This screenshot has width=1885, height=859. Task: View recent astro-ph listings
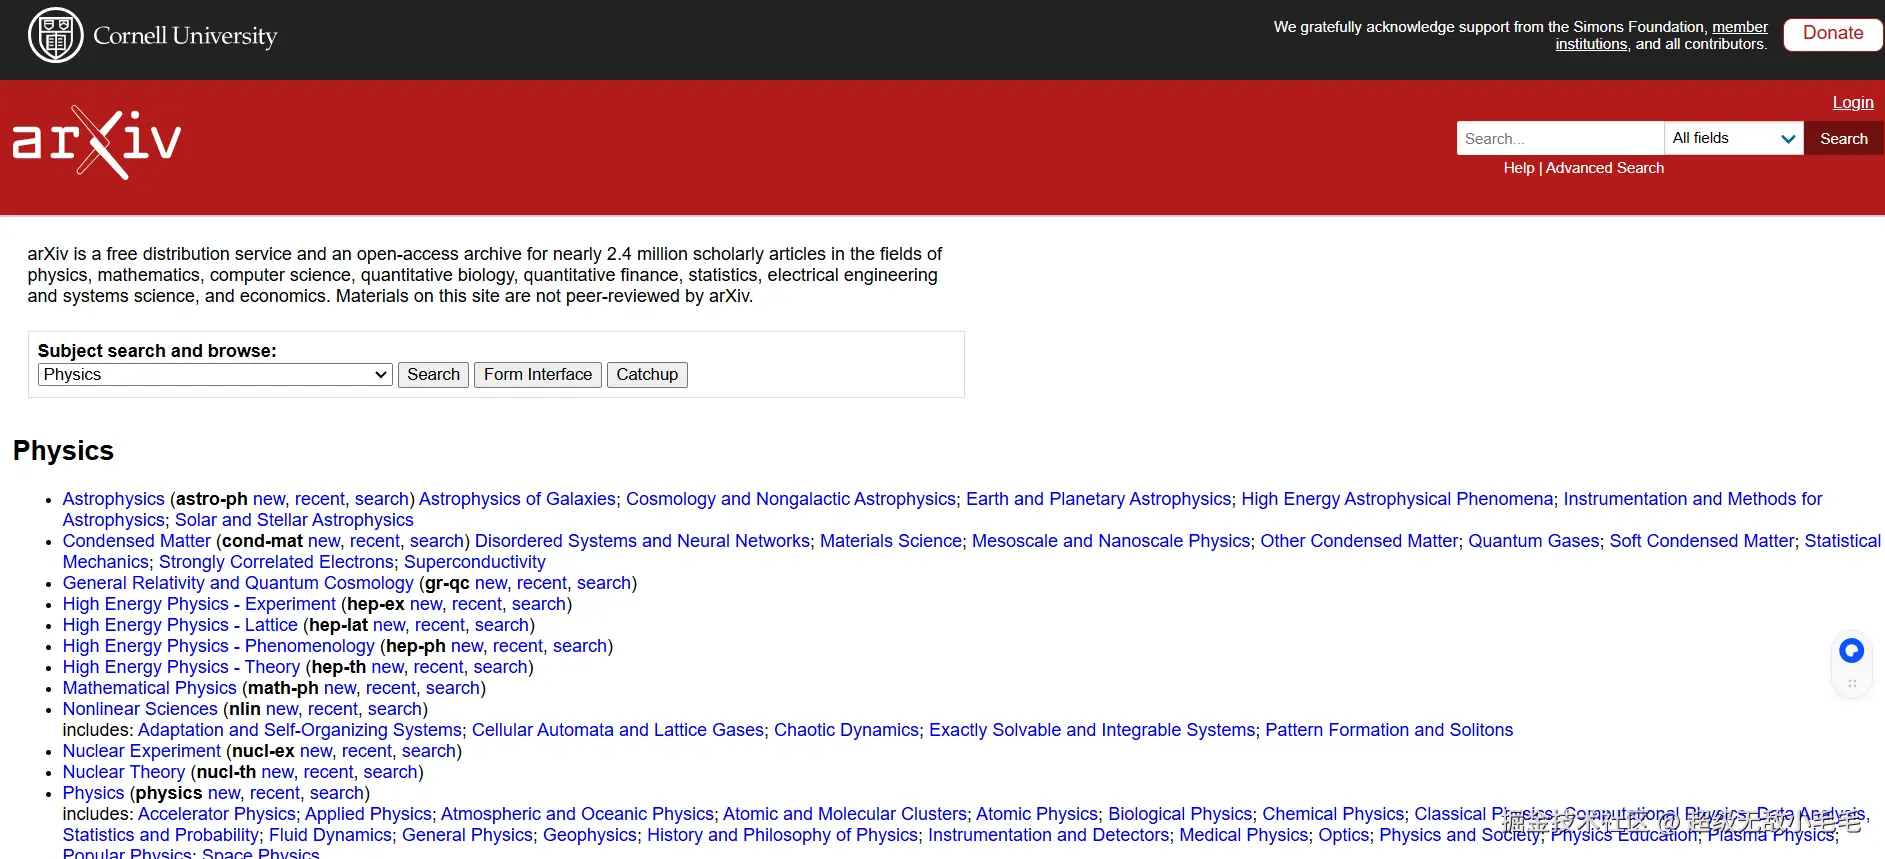click(320, 499)
